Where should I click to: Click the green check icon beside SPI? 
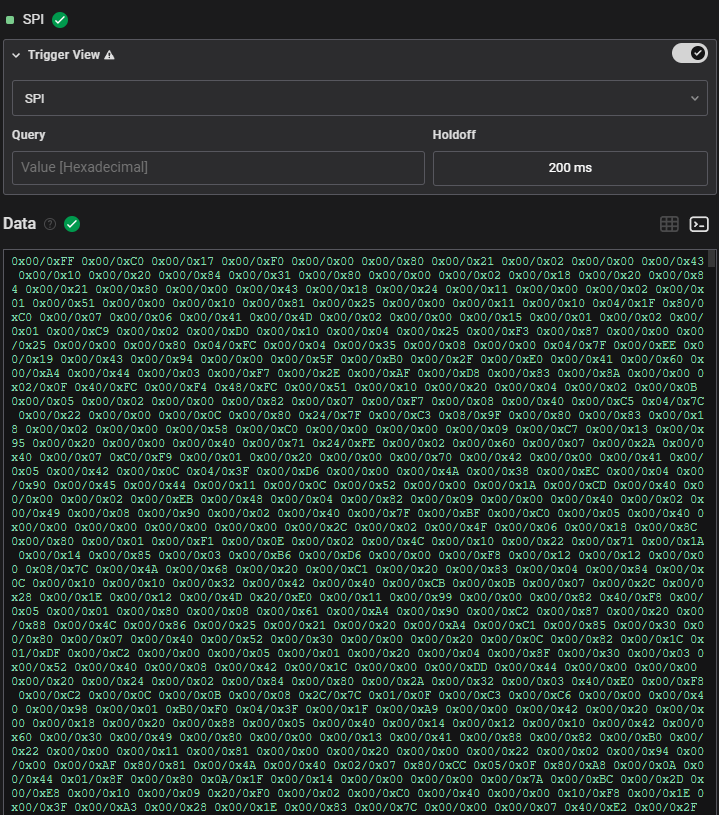point(60,19)
